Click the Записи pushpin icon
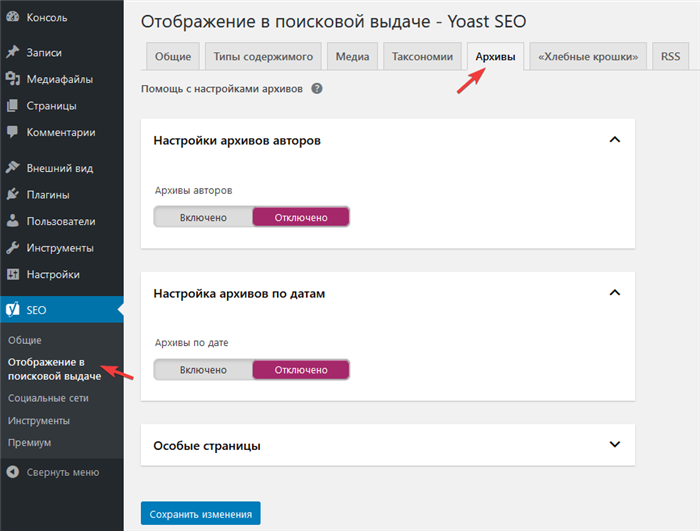Image resolution: width=700 pixels, height=531 pixels. pos(13,52)
